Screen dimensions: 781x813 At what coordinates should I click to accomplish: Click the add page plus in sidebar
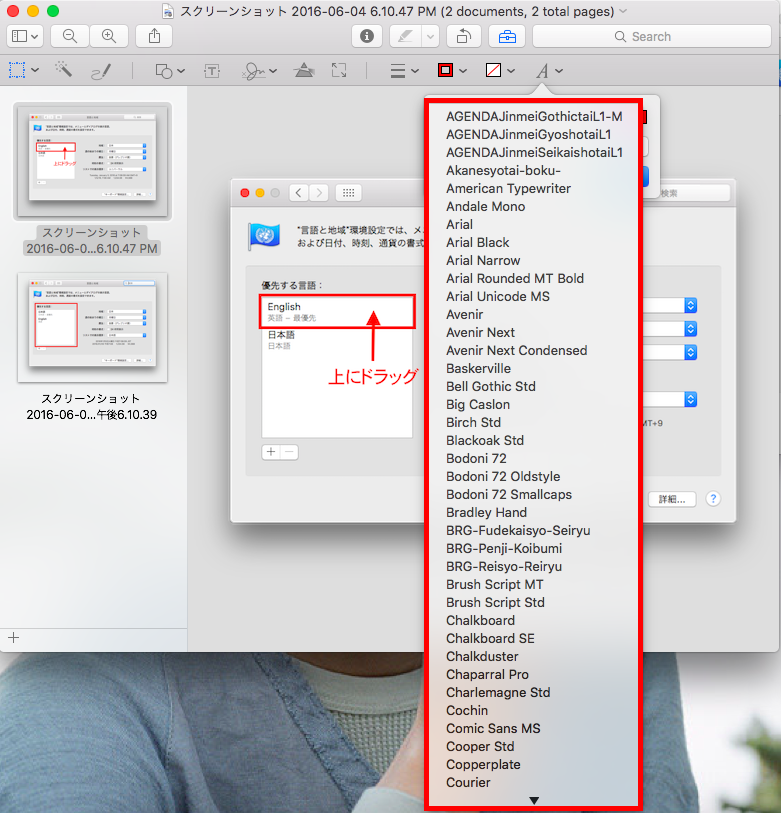(x=13, y=637)
